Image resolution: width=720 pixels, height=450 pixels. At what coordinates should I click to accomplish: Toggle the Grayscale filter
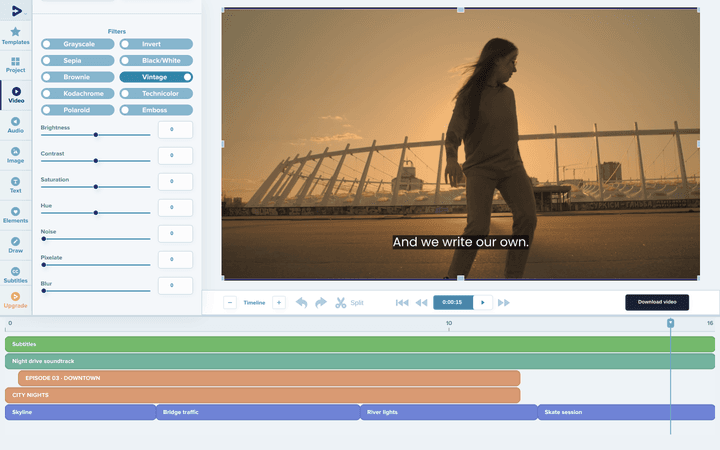point(78,44)
